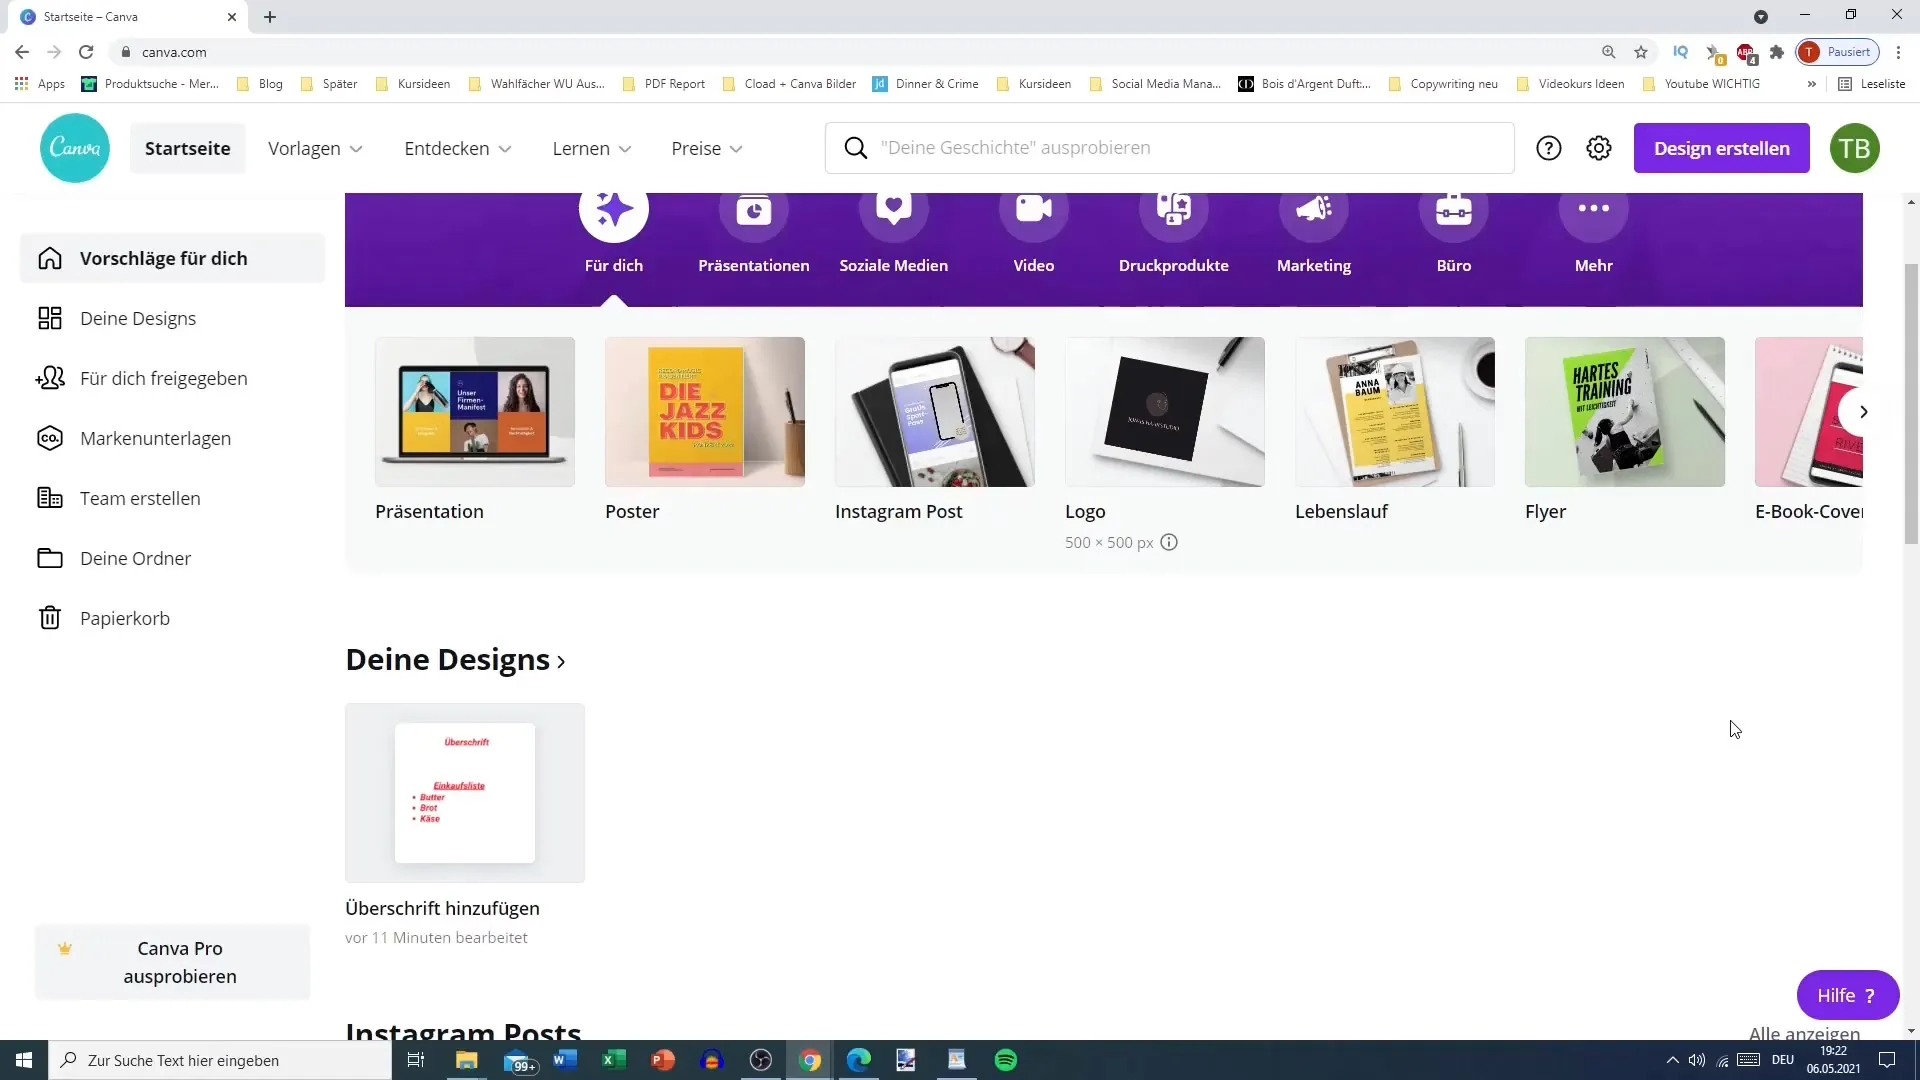Click Design erstellen button
Viewport: 1920px width, 1080px height.
coord(1721,148)
